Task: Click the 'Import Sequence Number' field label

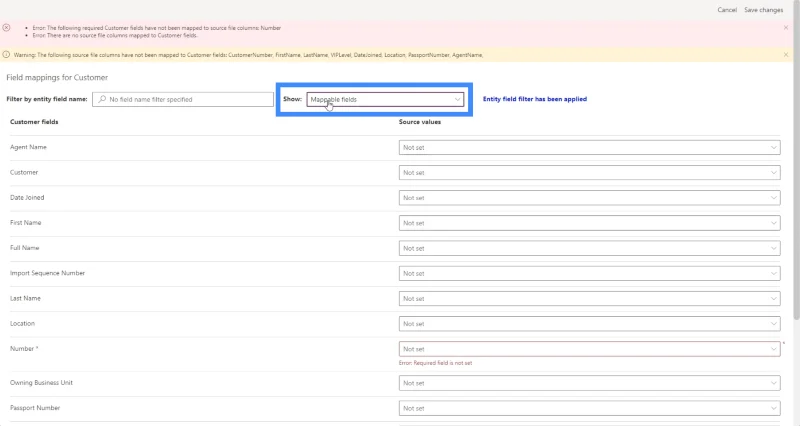Action: coord(47,273)
